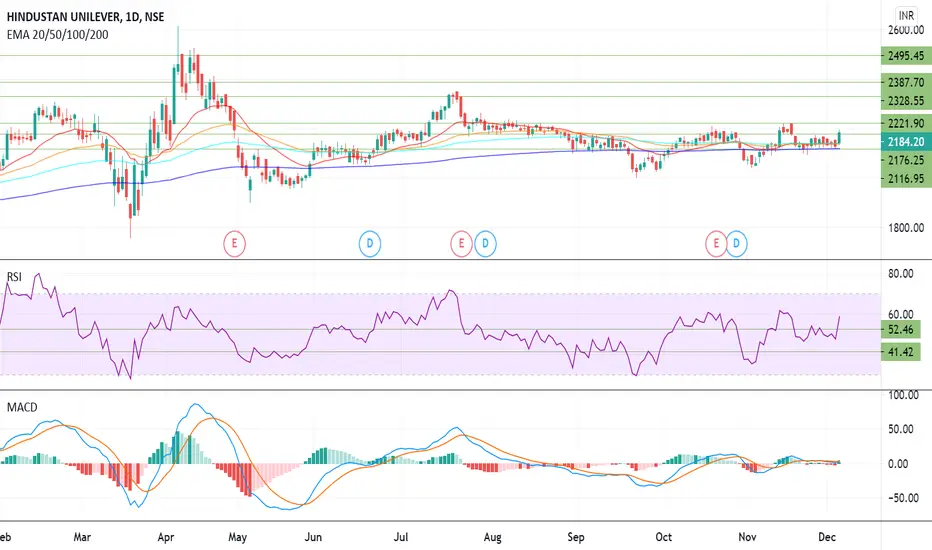Click the earnings marker E in late July
This screenshot has width=932, height=550.
click(461, 244)
